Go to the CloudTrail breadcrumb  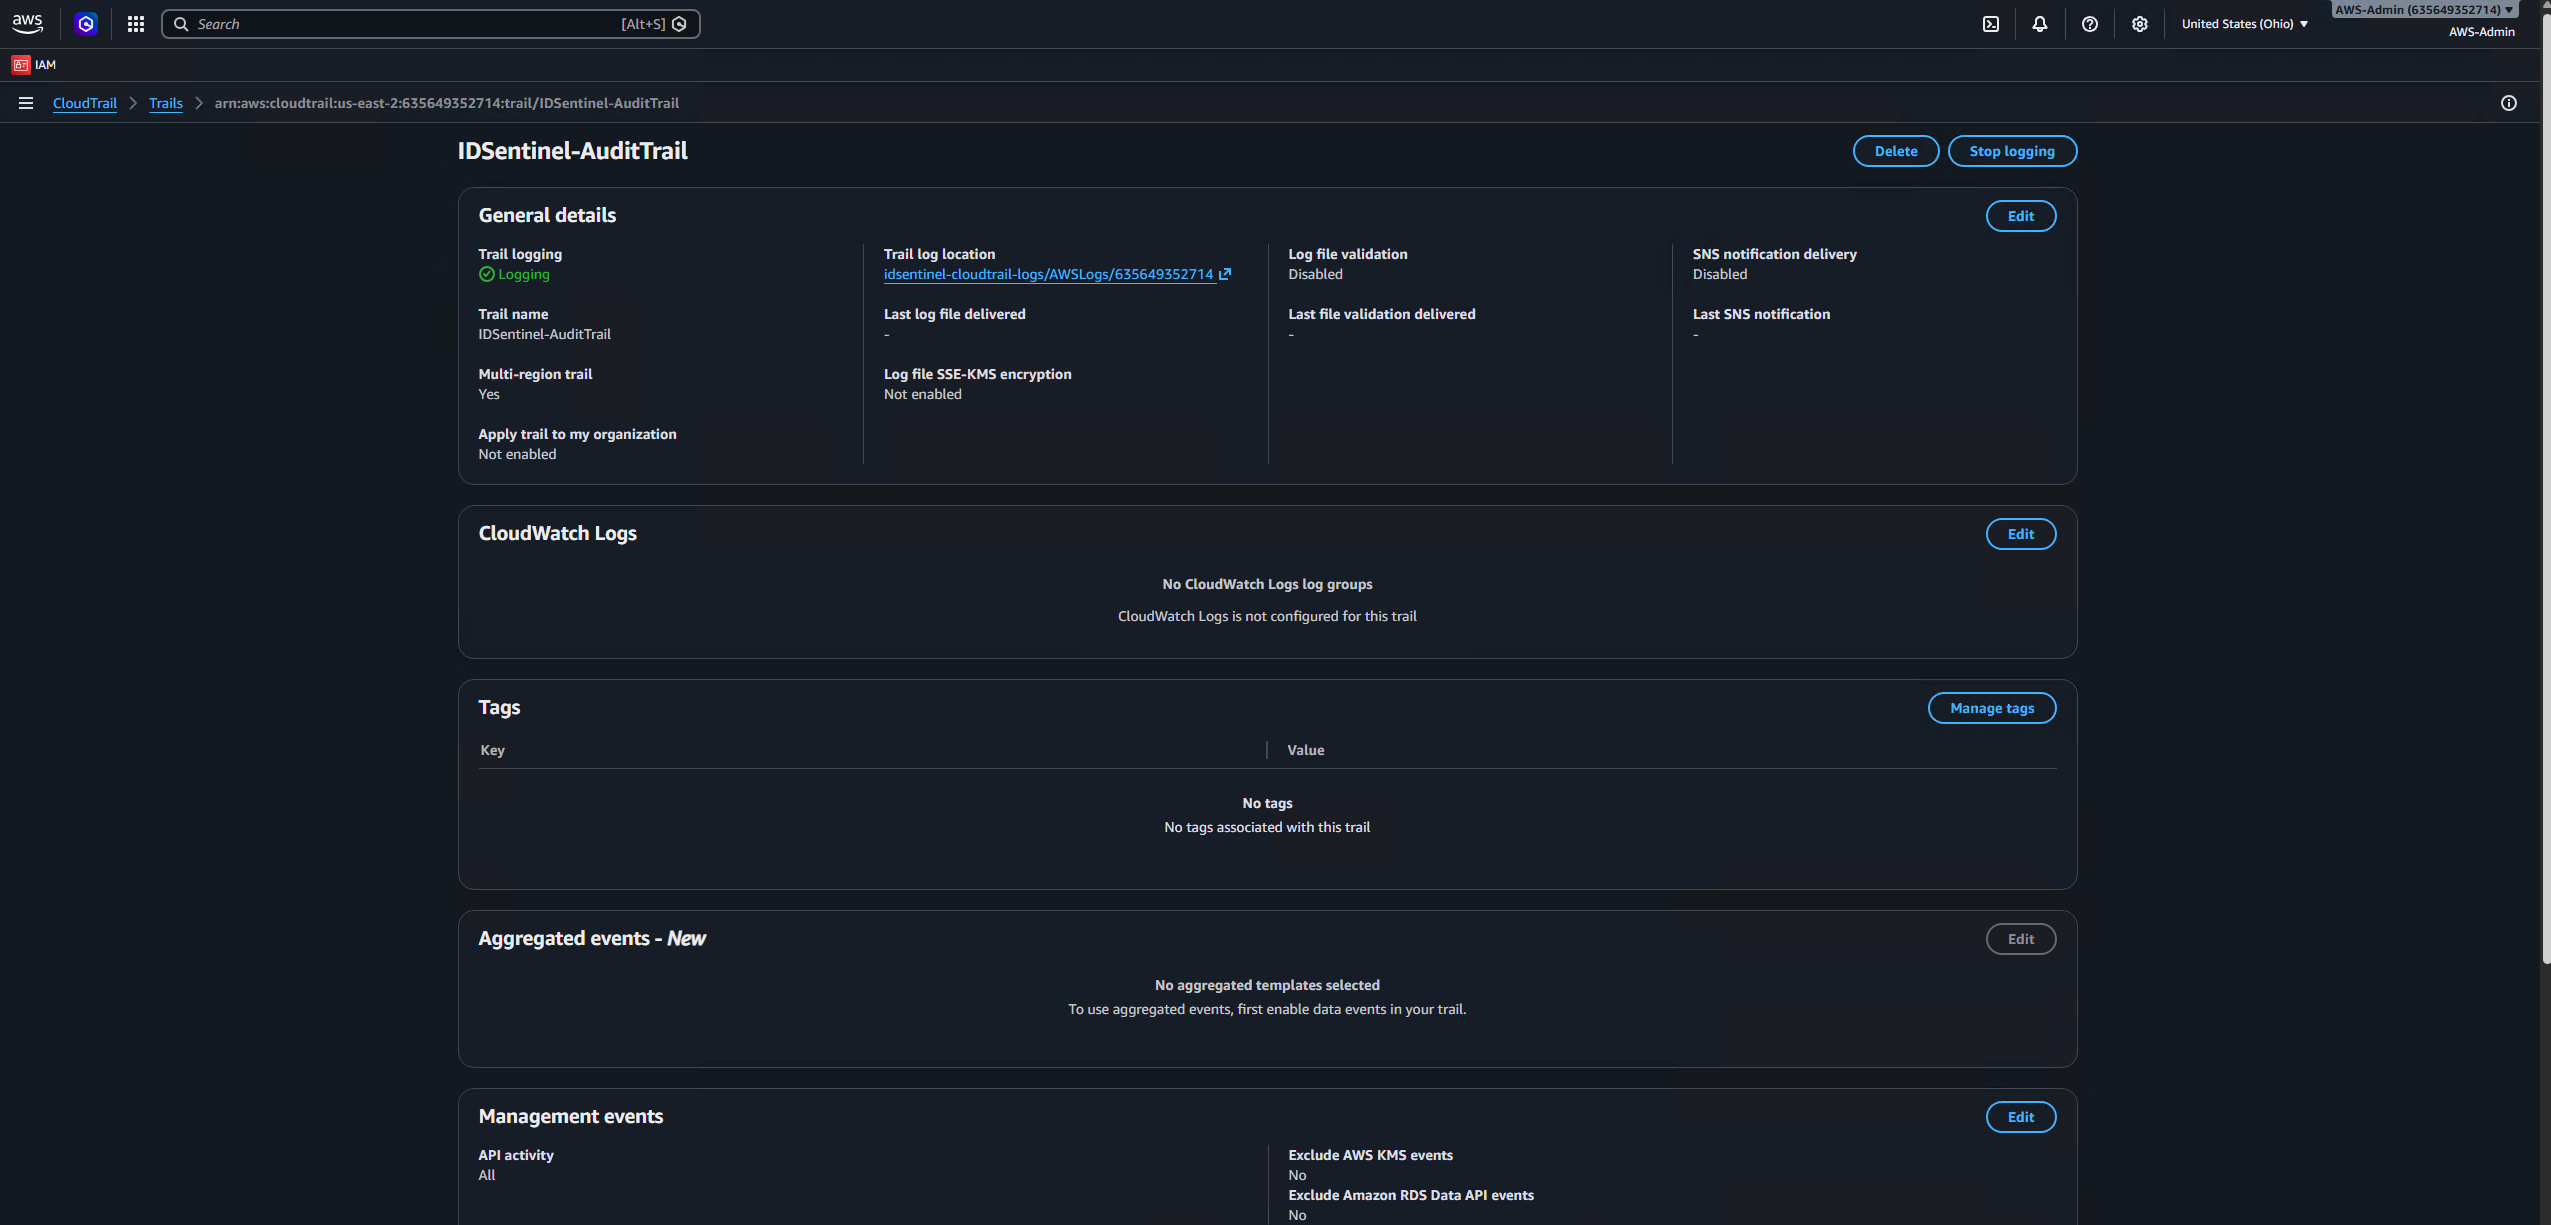[85, 103]
